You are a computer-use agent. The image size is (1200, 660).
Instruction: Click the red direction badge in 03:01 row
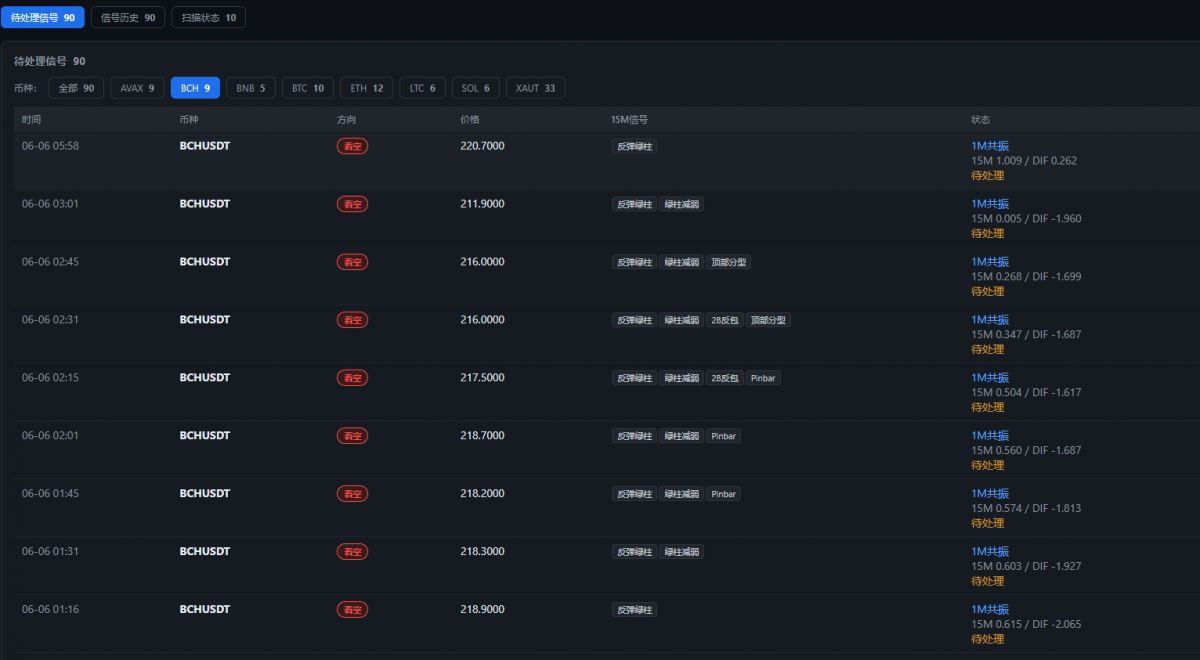(353, 204)
